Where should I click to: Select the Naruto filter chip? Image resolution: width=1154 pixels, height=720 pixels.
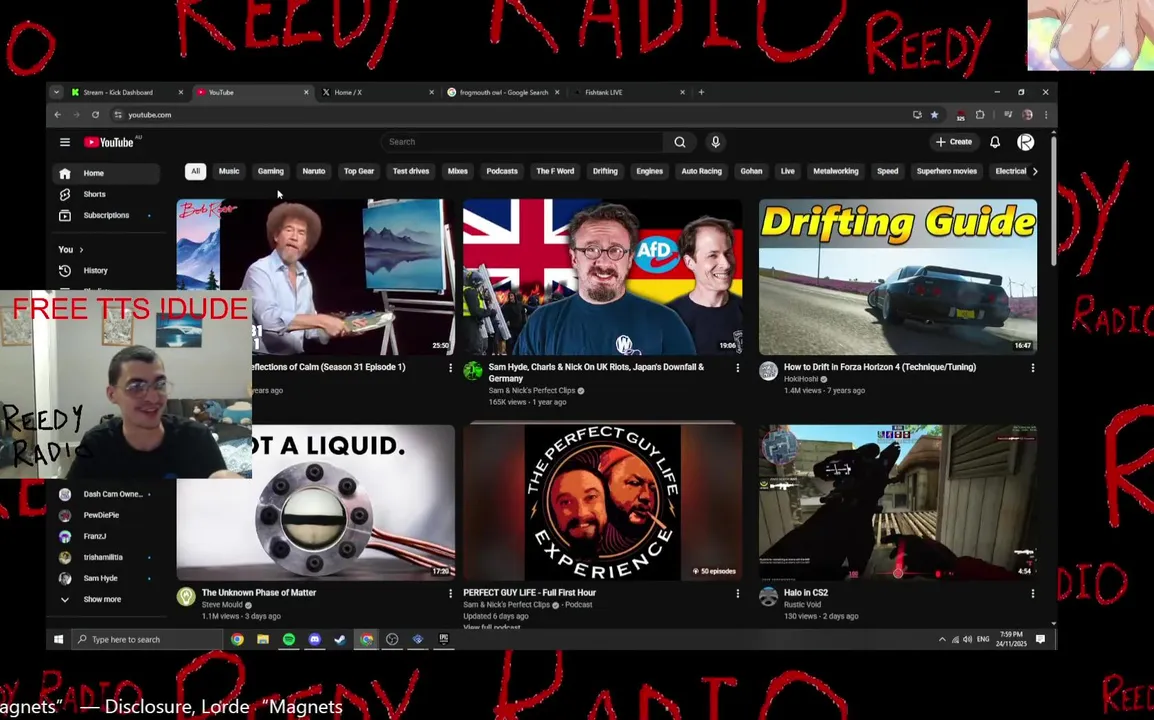coord(314,171)
